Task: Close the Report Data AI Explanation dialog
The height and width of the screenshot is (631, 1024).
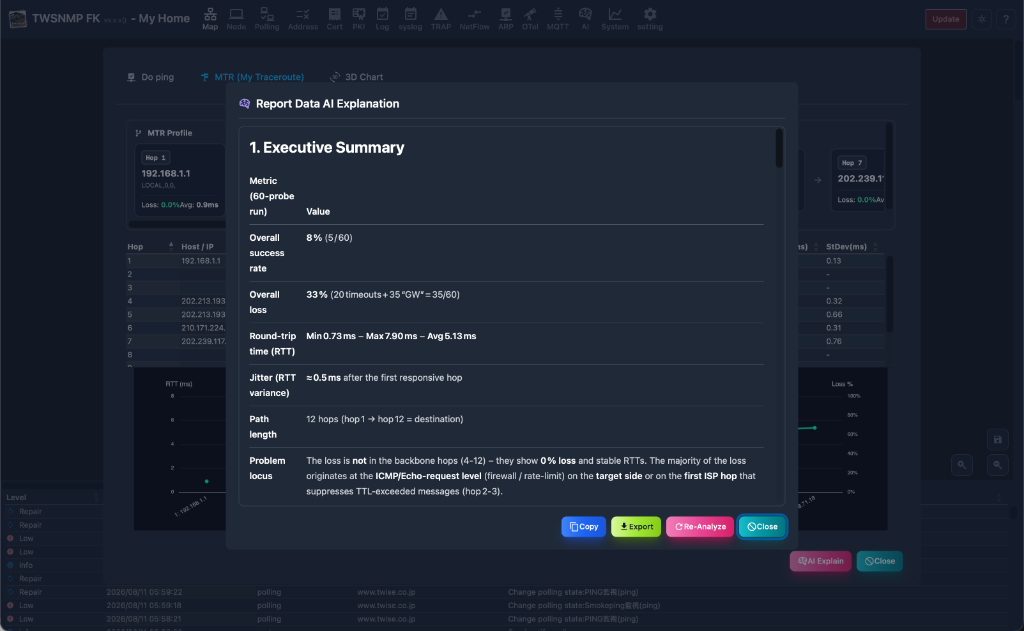Action: (762, 526)
